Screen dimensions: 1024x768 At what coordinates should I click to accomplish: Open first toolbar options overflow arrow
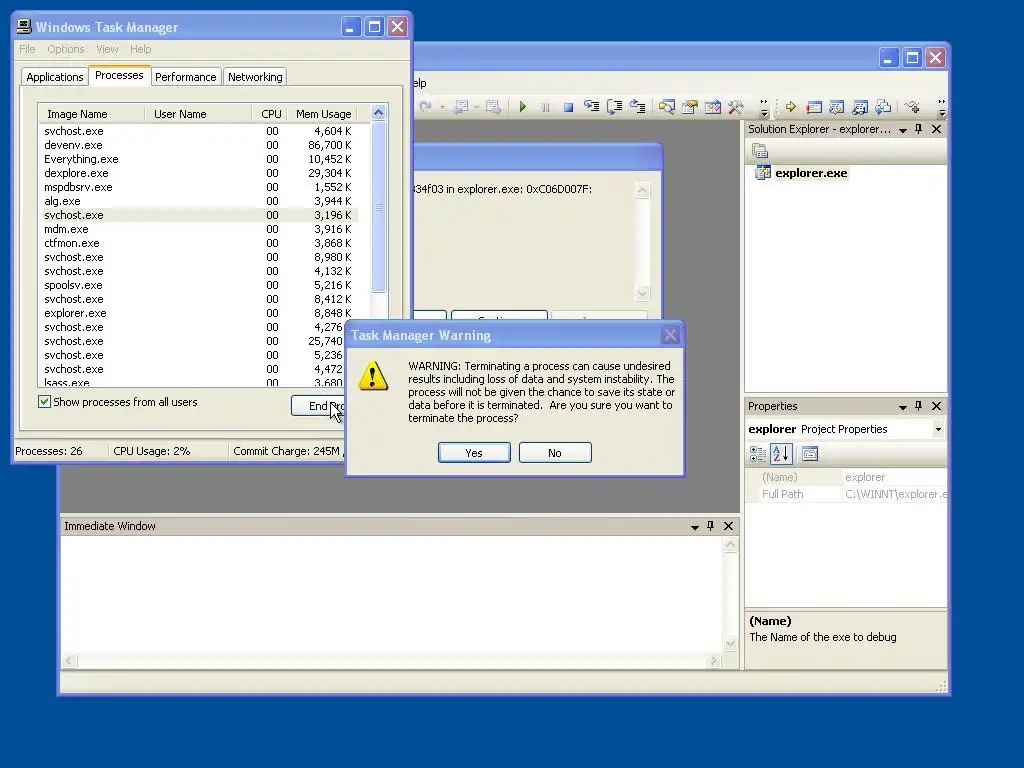point(764,107)
